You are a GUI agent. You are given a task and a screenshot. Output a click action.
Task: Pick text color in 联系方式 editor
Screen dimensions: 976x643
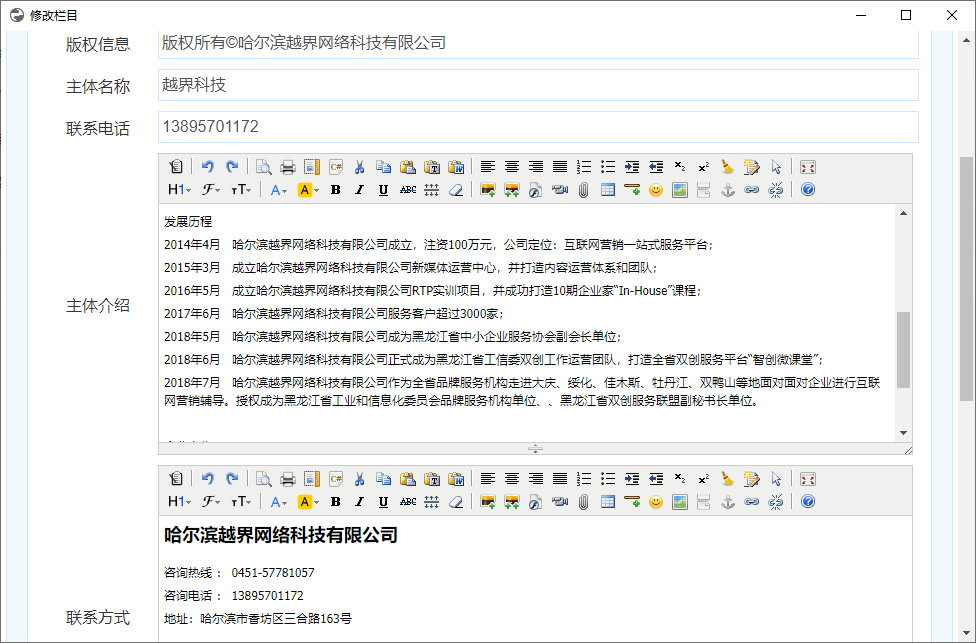(x=278, y=502)
